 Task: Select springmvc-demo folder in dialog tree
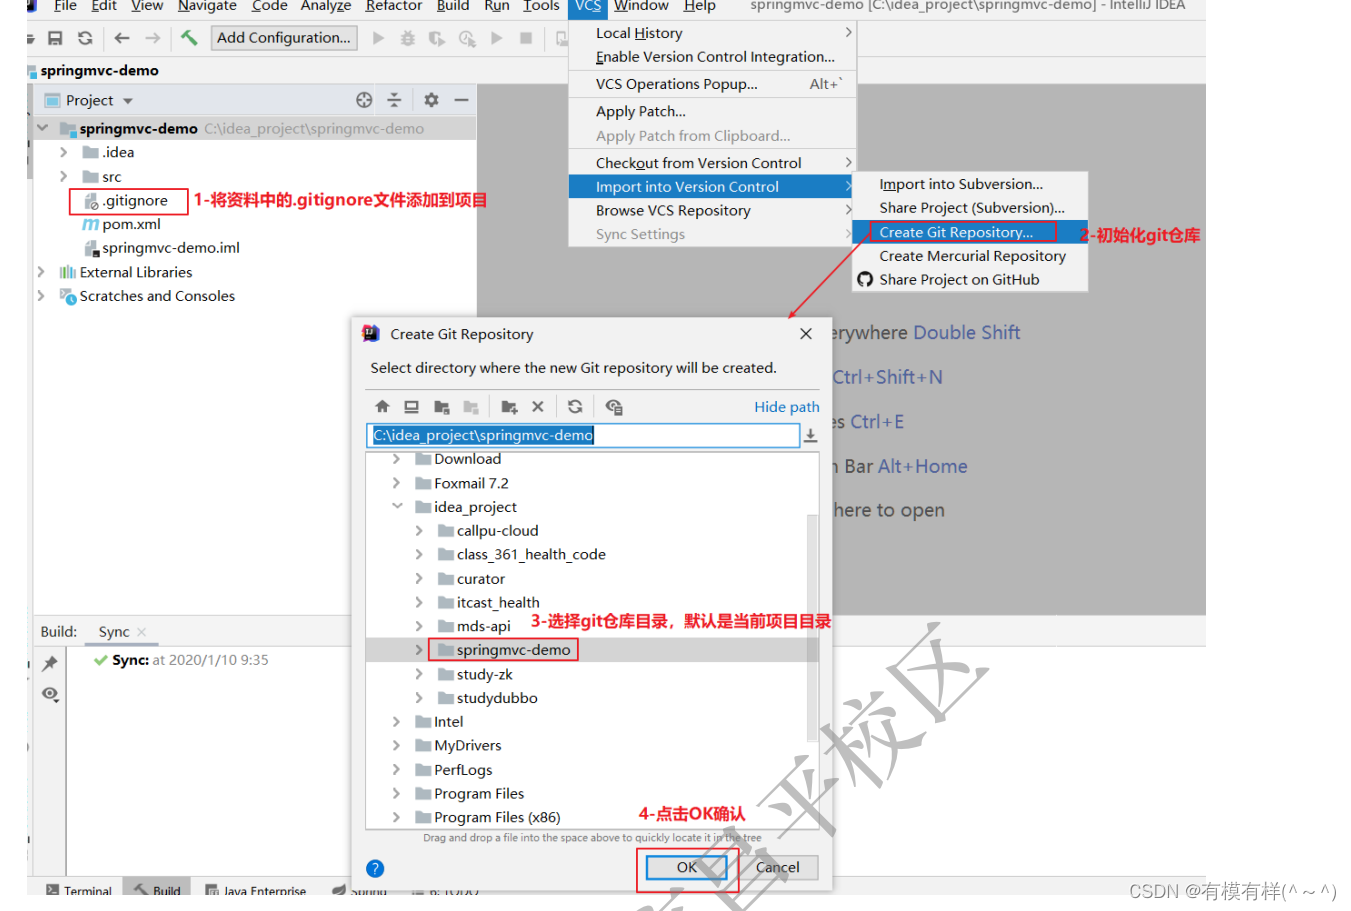(513, 650)
